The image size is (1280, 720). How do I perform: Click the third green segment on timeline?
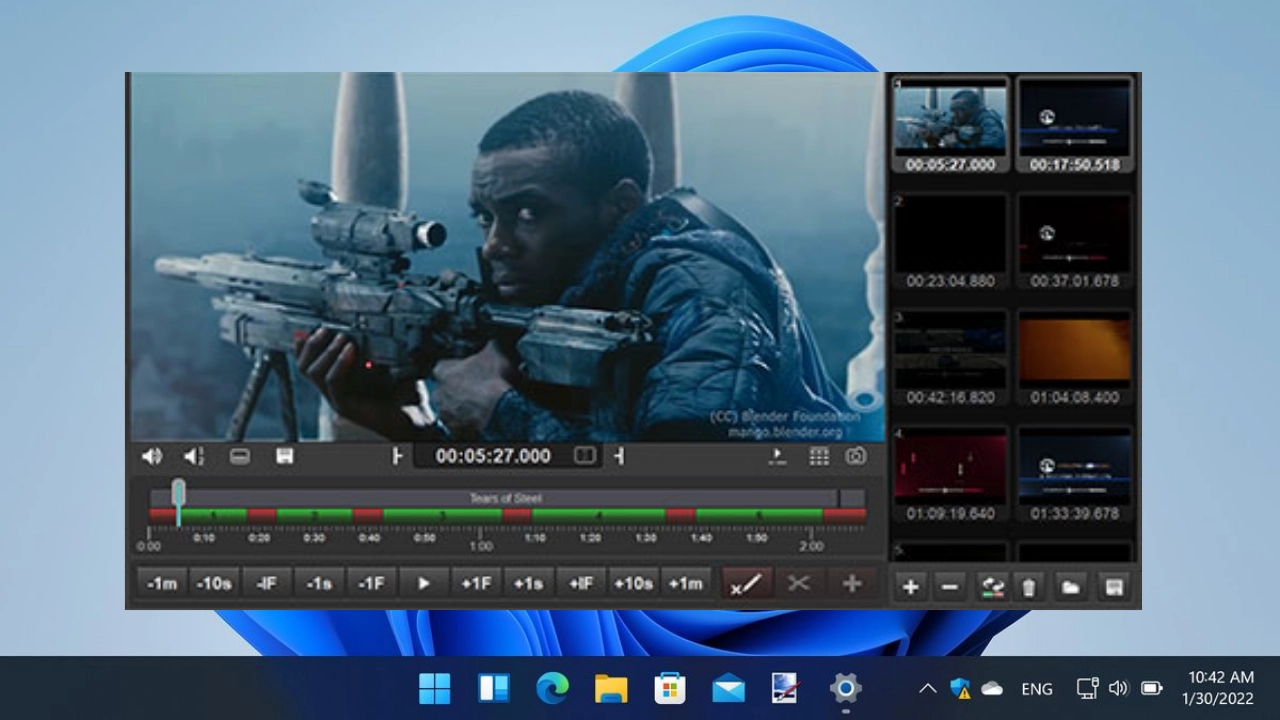(442, 515)
